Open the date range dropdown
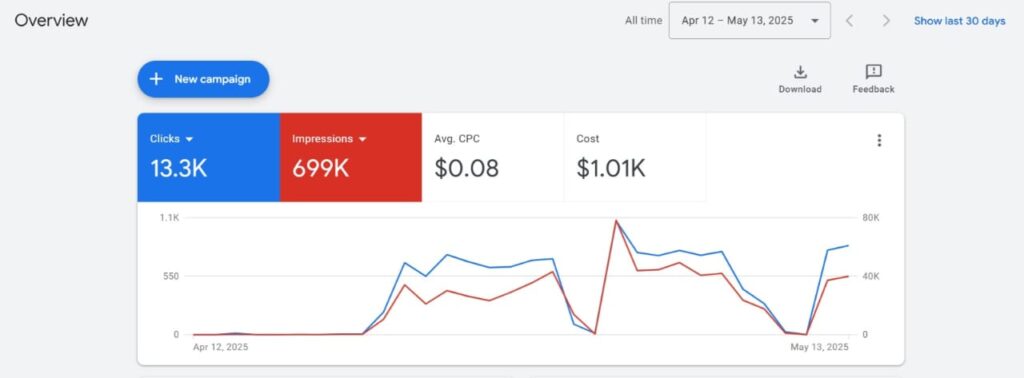The image size is (1024, 378). click(750, 20)
